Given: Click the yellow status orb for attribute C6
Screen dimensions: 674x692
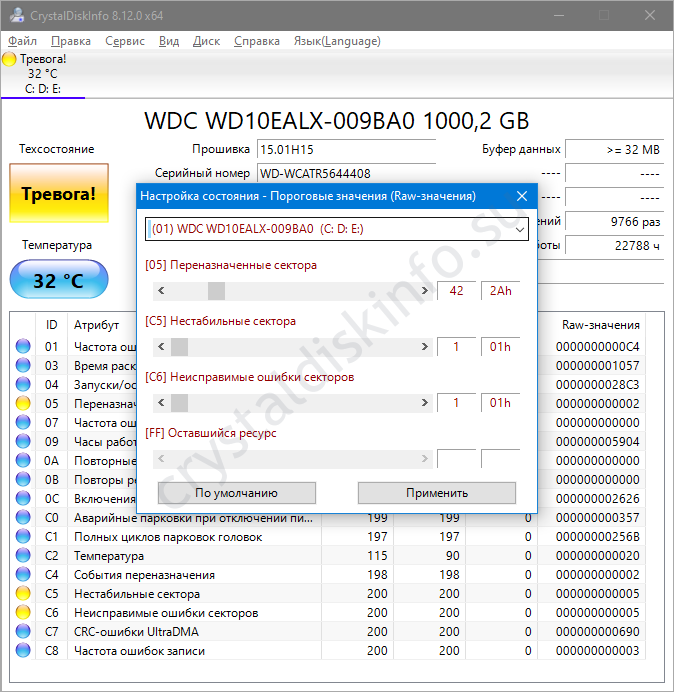Looking at the screenshot, I should tap(23, 612).
